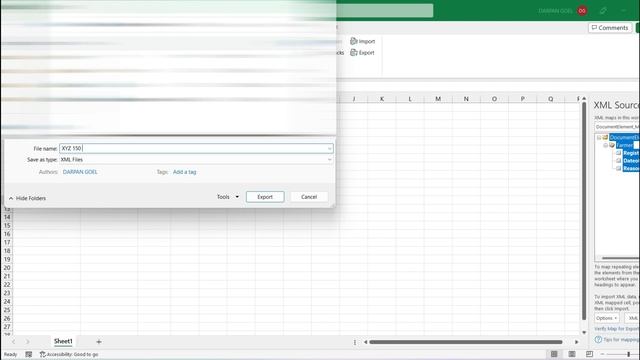Click Add a tag in the dialog
This screenshot has height=360, width=640.
(184, 172)
